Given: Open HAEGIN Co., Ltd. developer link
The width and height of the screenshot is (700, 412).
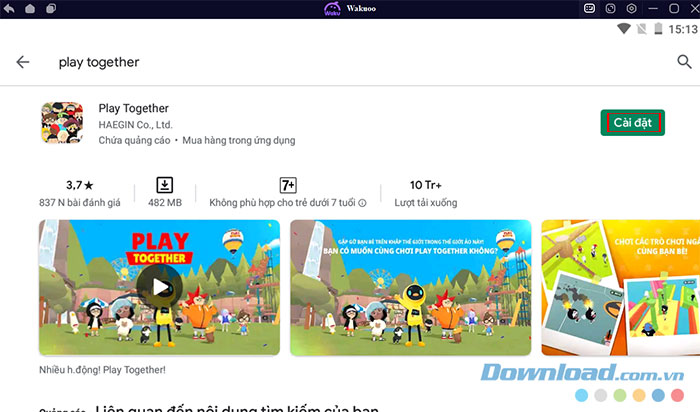Looking at the screenshot, I should pyautogui.click(x=136, y=125).
